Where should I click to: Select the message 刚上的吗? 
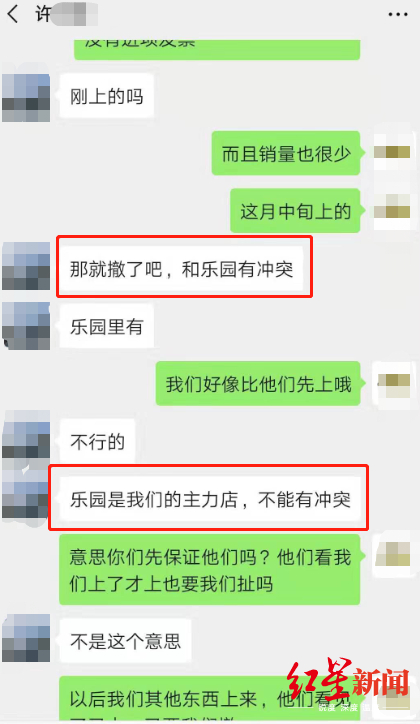click(x=107, y=97)
